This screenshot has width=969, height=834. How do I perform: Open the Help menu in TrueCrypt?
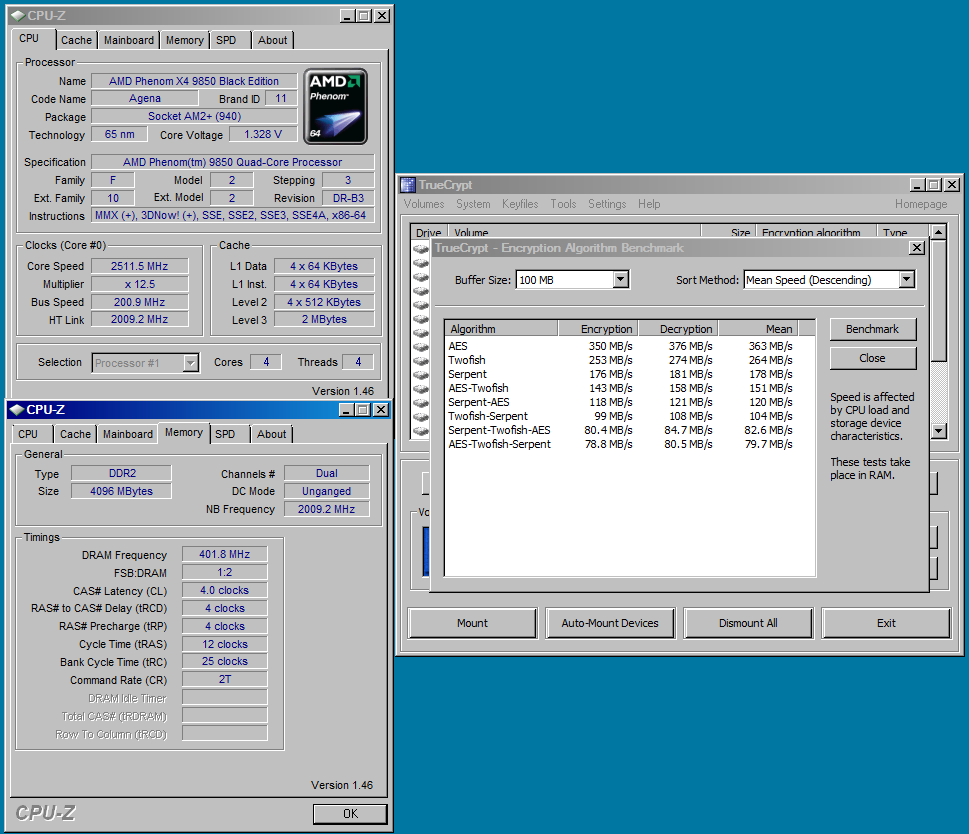tap(649, 204)
